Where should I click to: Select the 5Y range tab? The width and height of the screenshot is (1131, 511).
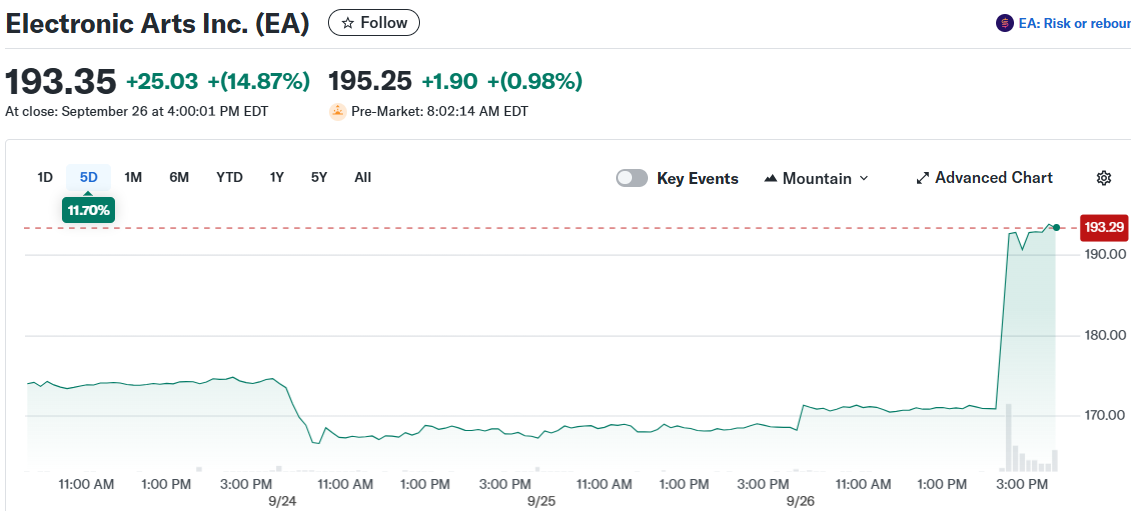319,178
